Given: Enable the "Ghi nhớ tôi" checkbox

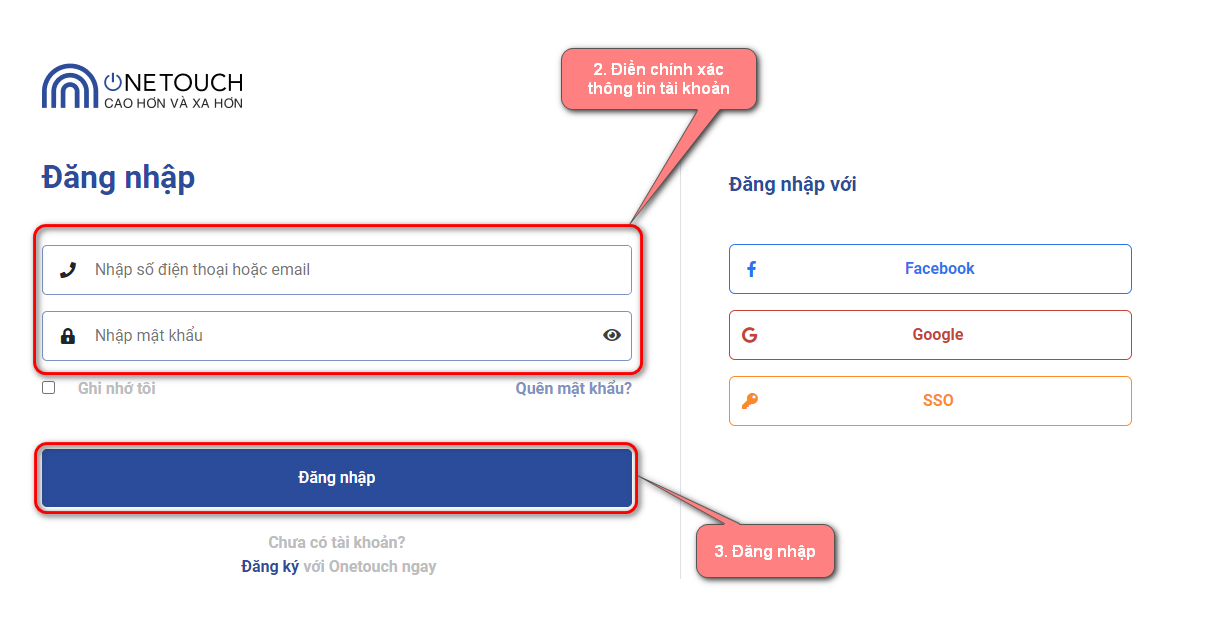Looking at the screenshot, I should [49, 388].
